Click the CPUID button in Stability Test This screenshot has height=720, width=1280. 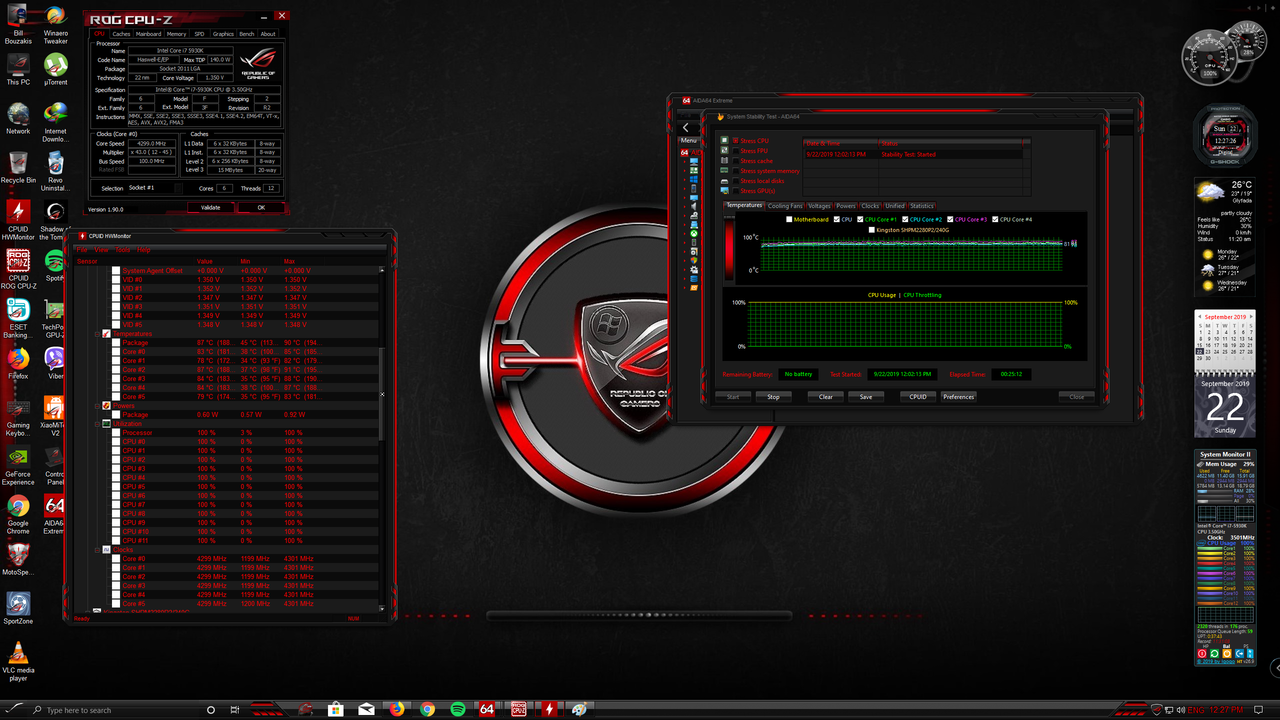(x=918, y=397)
